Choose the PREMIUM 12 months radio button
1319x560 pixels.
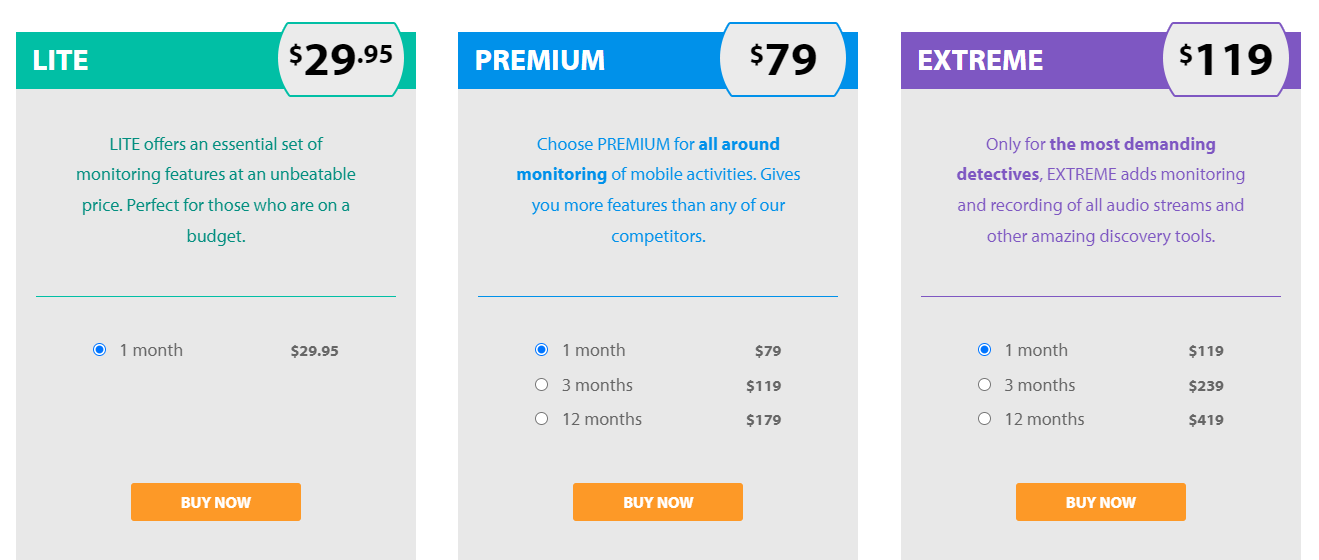tap(542, 418)
